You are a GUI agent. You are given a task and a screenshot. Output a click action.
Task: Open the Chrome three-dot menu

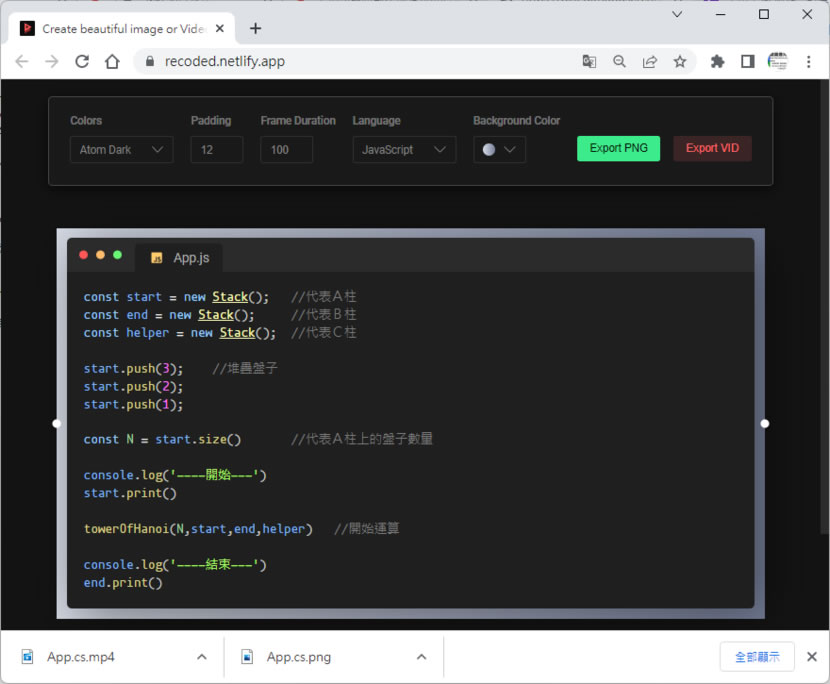point(808,61)
